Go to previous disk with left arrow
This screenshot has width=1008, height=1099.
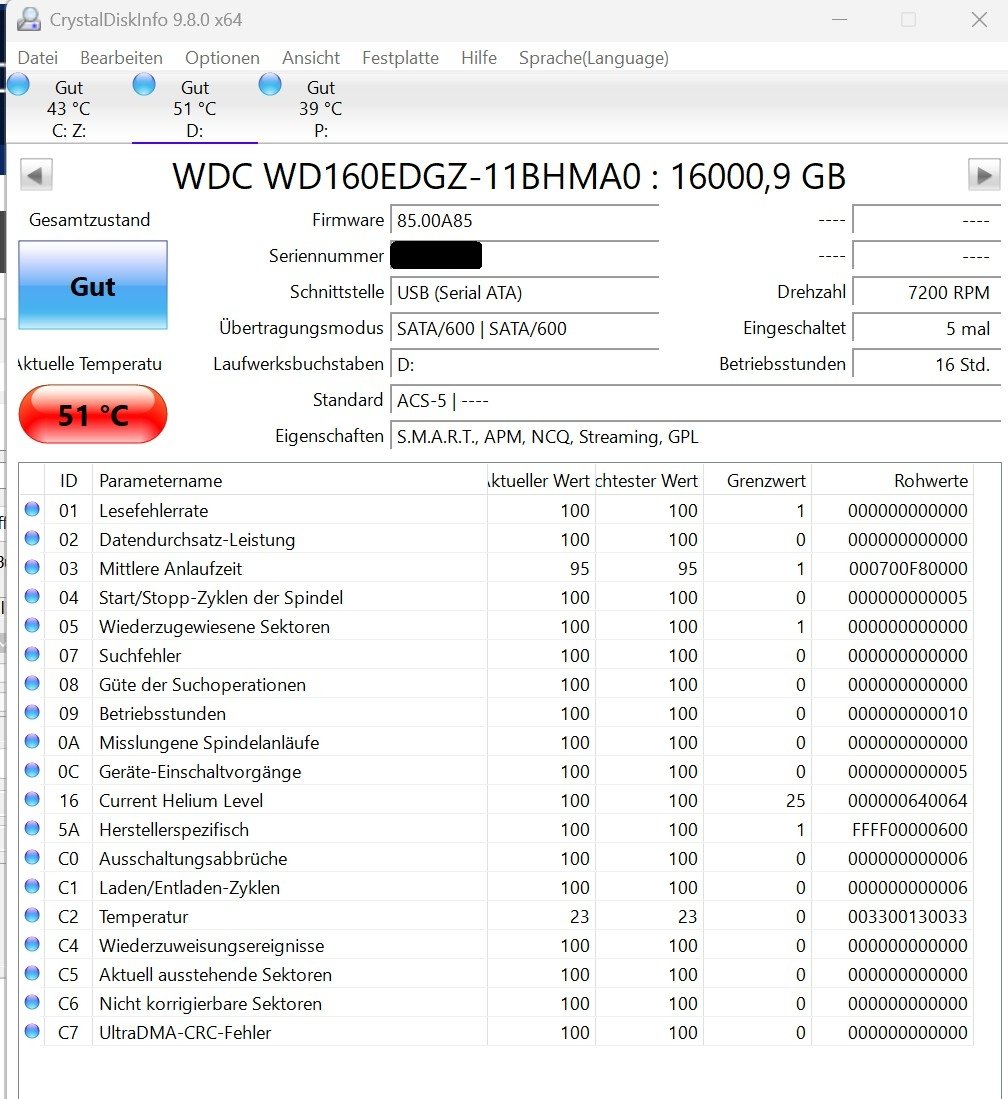pos(36,175)
